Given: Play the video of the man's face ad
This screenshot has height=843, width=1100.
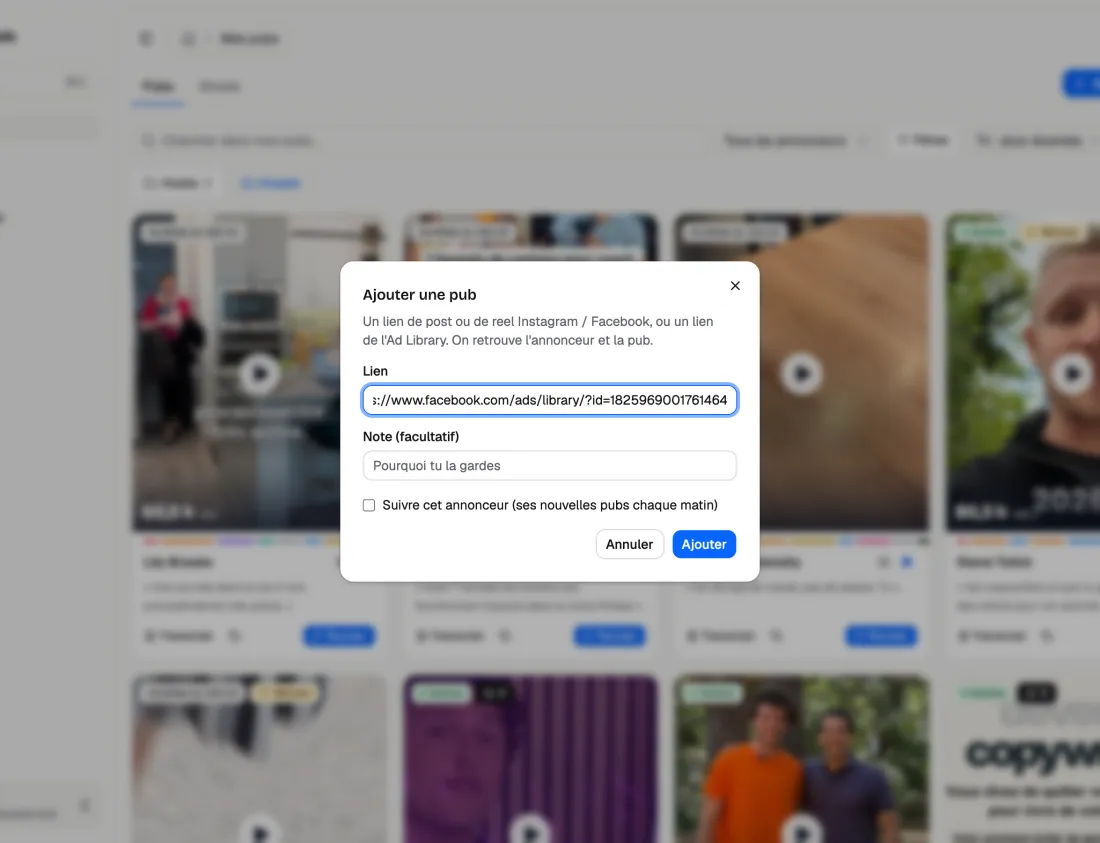Looking at the screenshot, I should point(1072,374).
